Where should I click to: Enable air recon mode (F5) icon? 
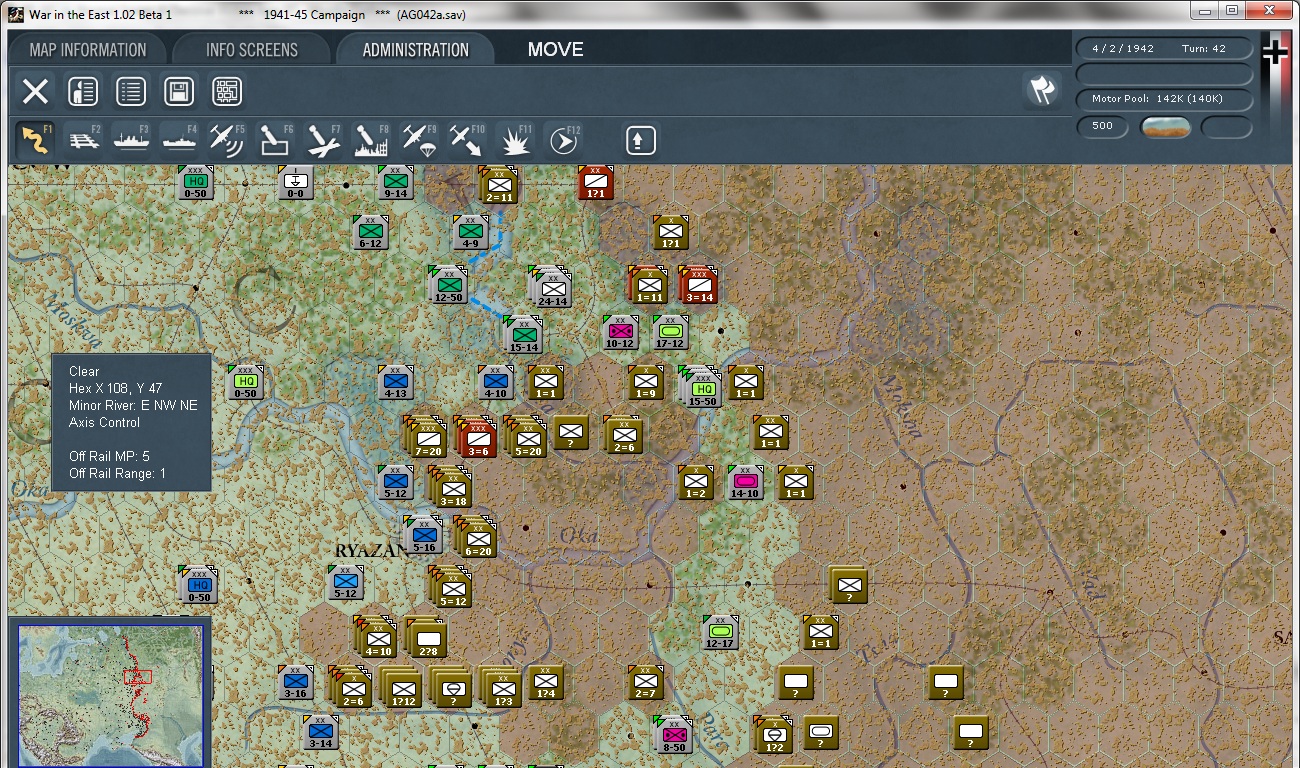coord(227,139)
